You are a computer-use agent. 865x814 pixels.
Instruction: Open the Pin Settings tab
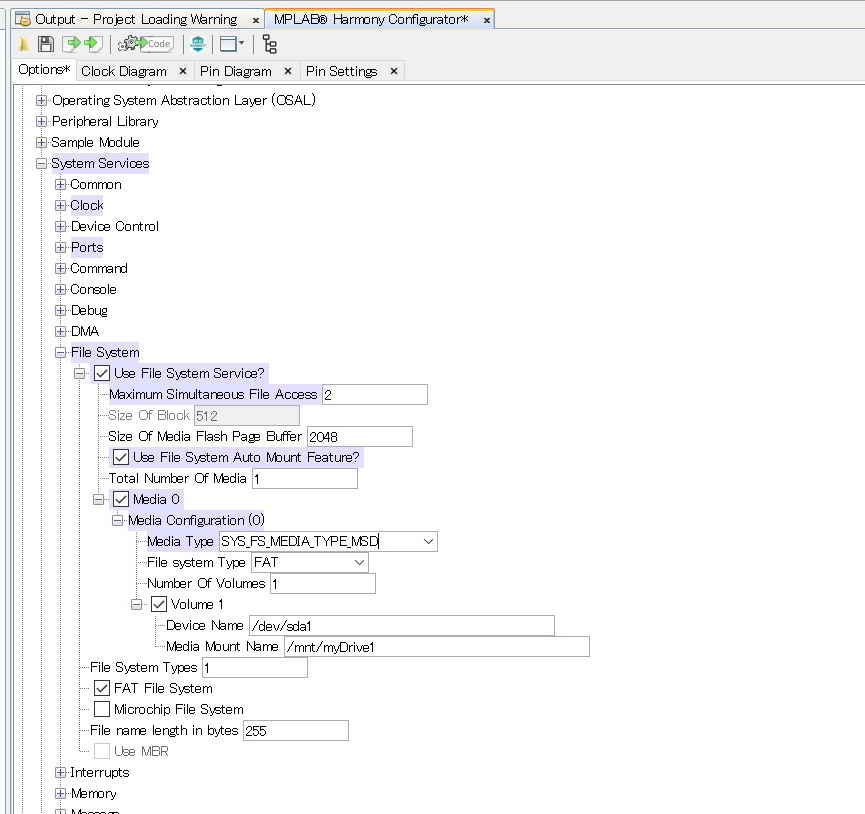tap(341, 71)
